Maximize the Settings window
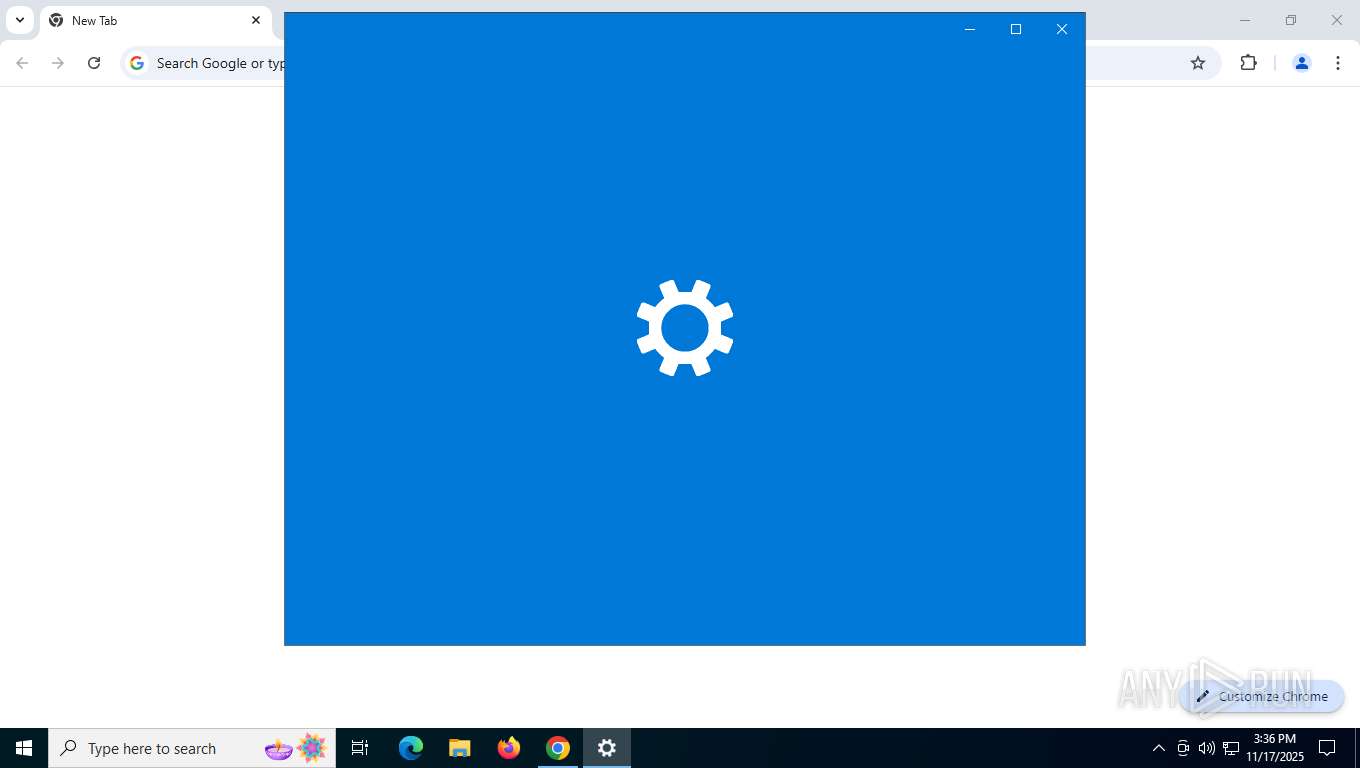This screenshot has width=1360, height=768. tap(1016, 29)
